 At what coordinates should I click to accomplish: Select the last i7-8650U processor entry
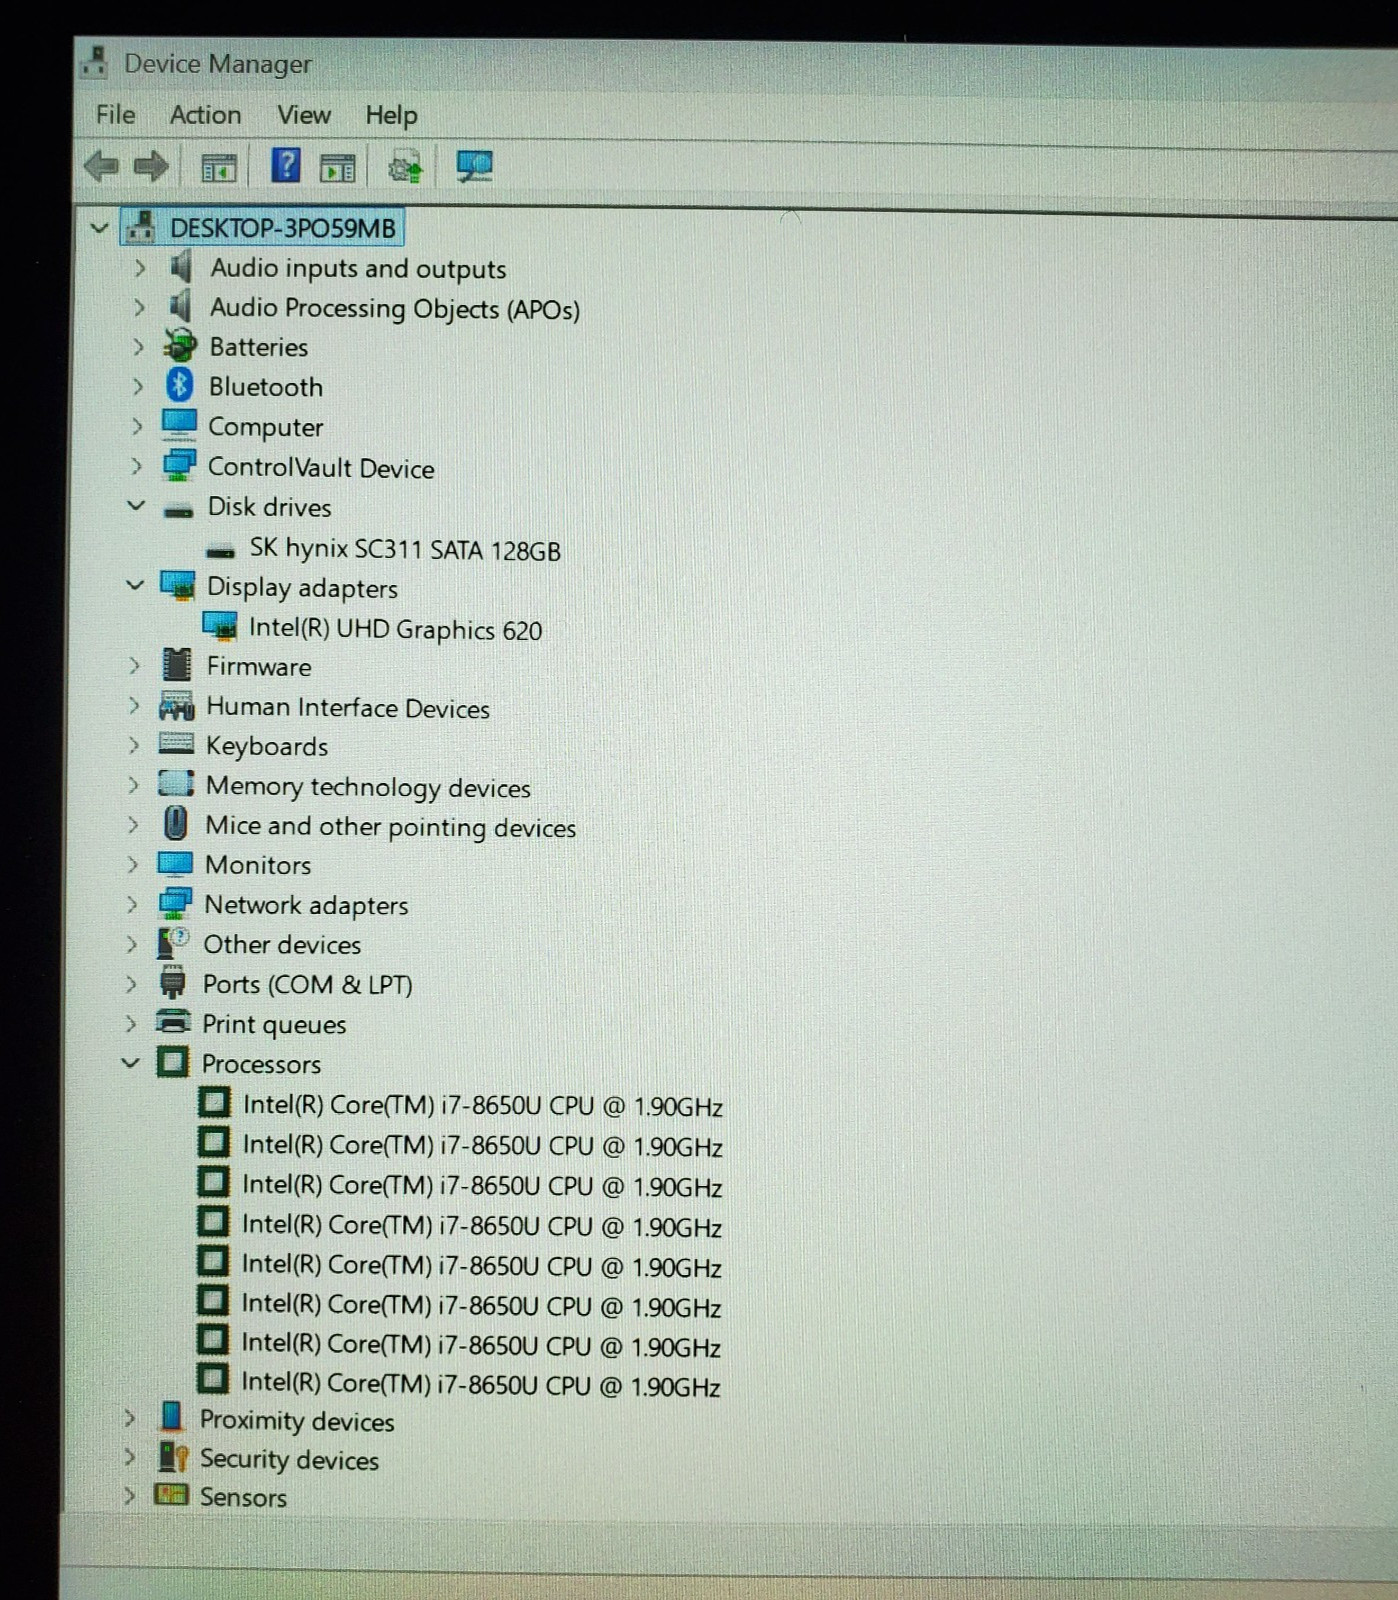[x=480, y=1384]
